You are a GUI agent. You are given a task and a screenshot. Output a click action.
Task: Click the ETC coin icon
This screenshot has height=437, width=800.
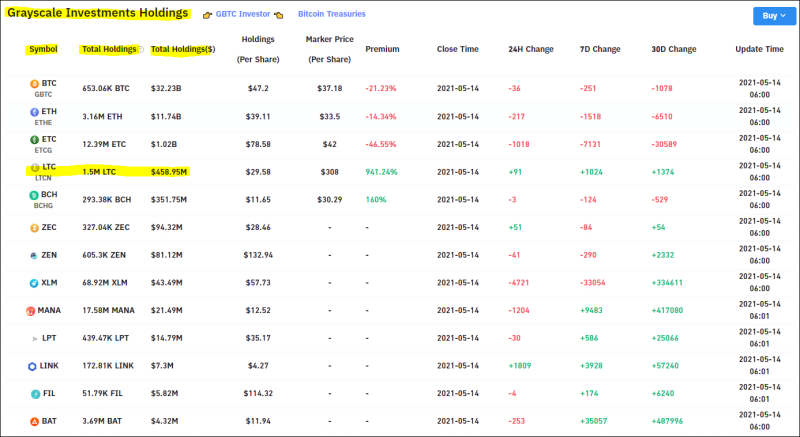click(x=34, y=139)
